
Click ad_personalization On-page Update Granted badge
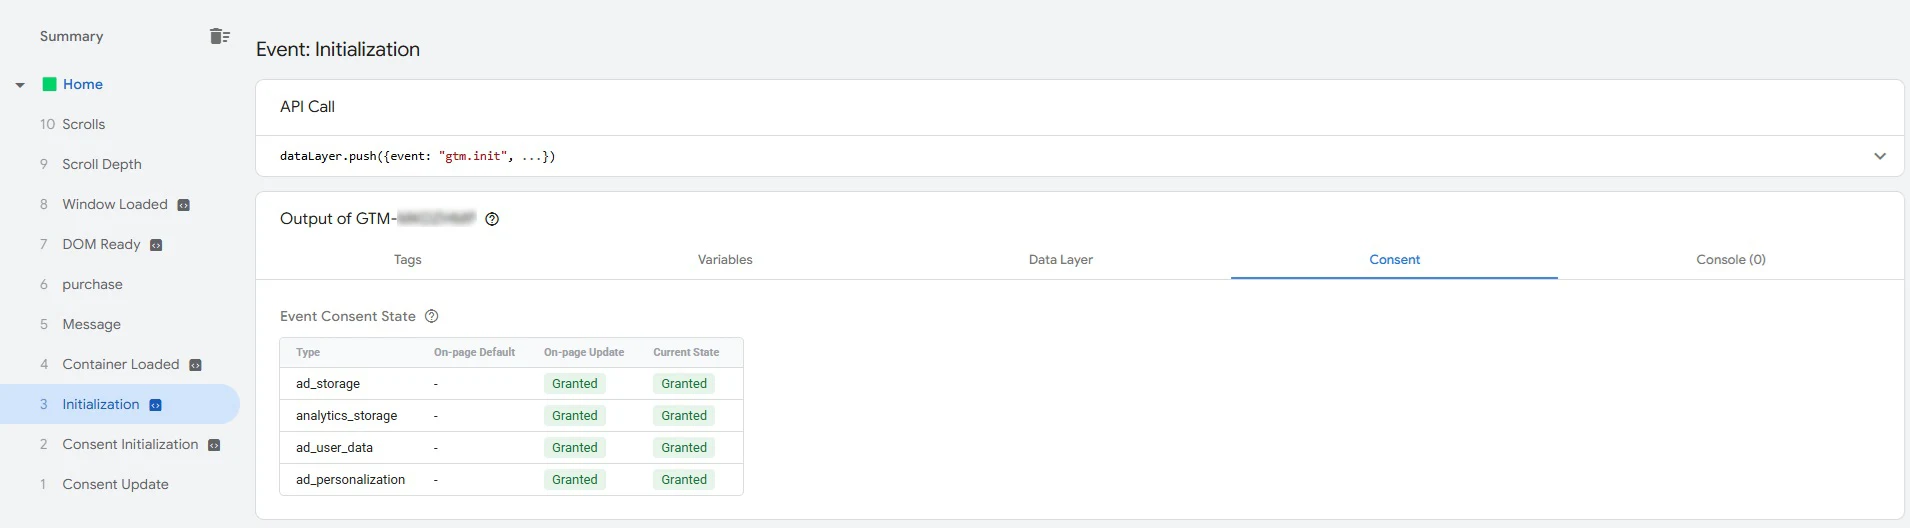coord(575,479)
